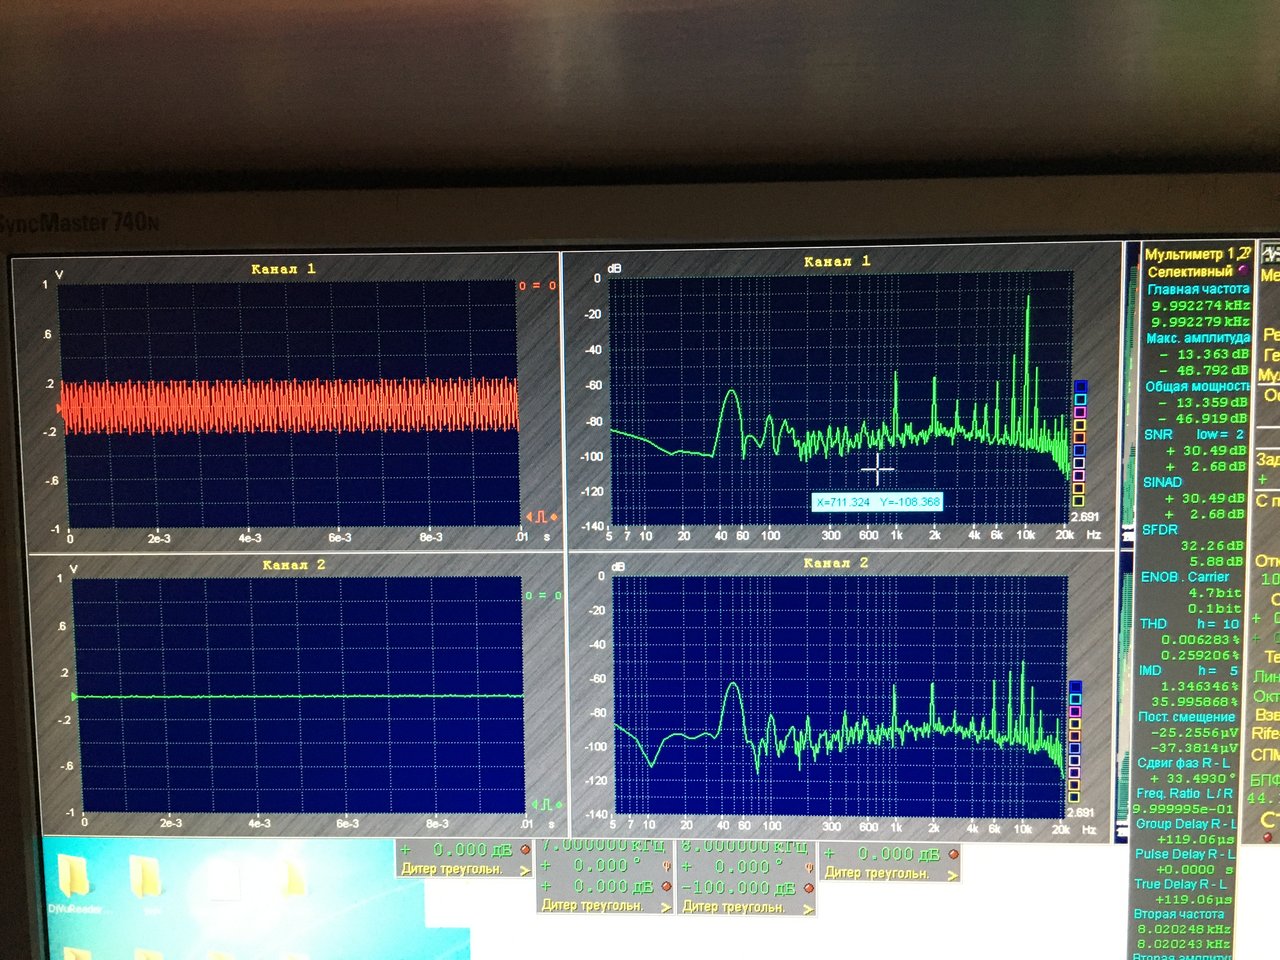
Task: Toggle the red output indicator of first generator
Action: click(525, 850)
